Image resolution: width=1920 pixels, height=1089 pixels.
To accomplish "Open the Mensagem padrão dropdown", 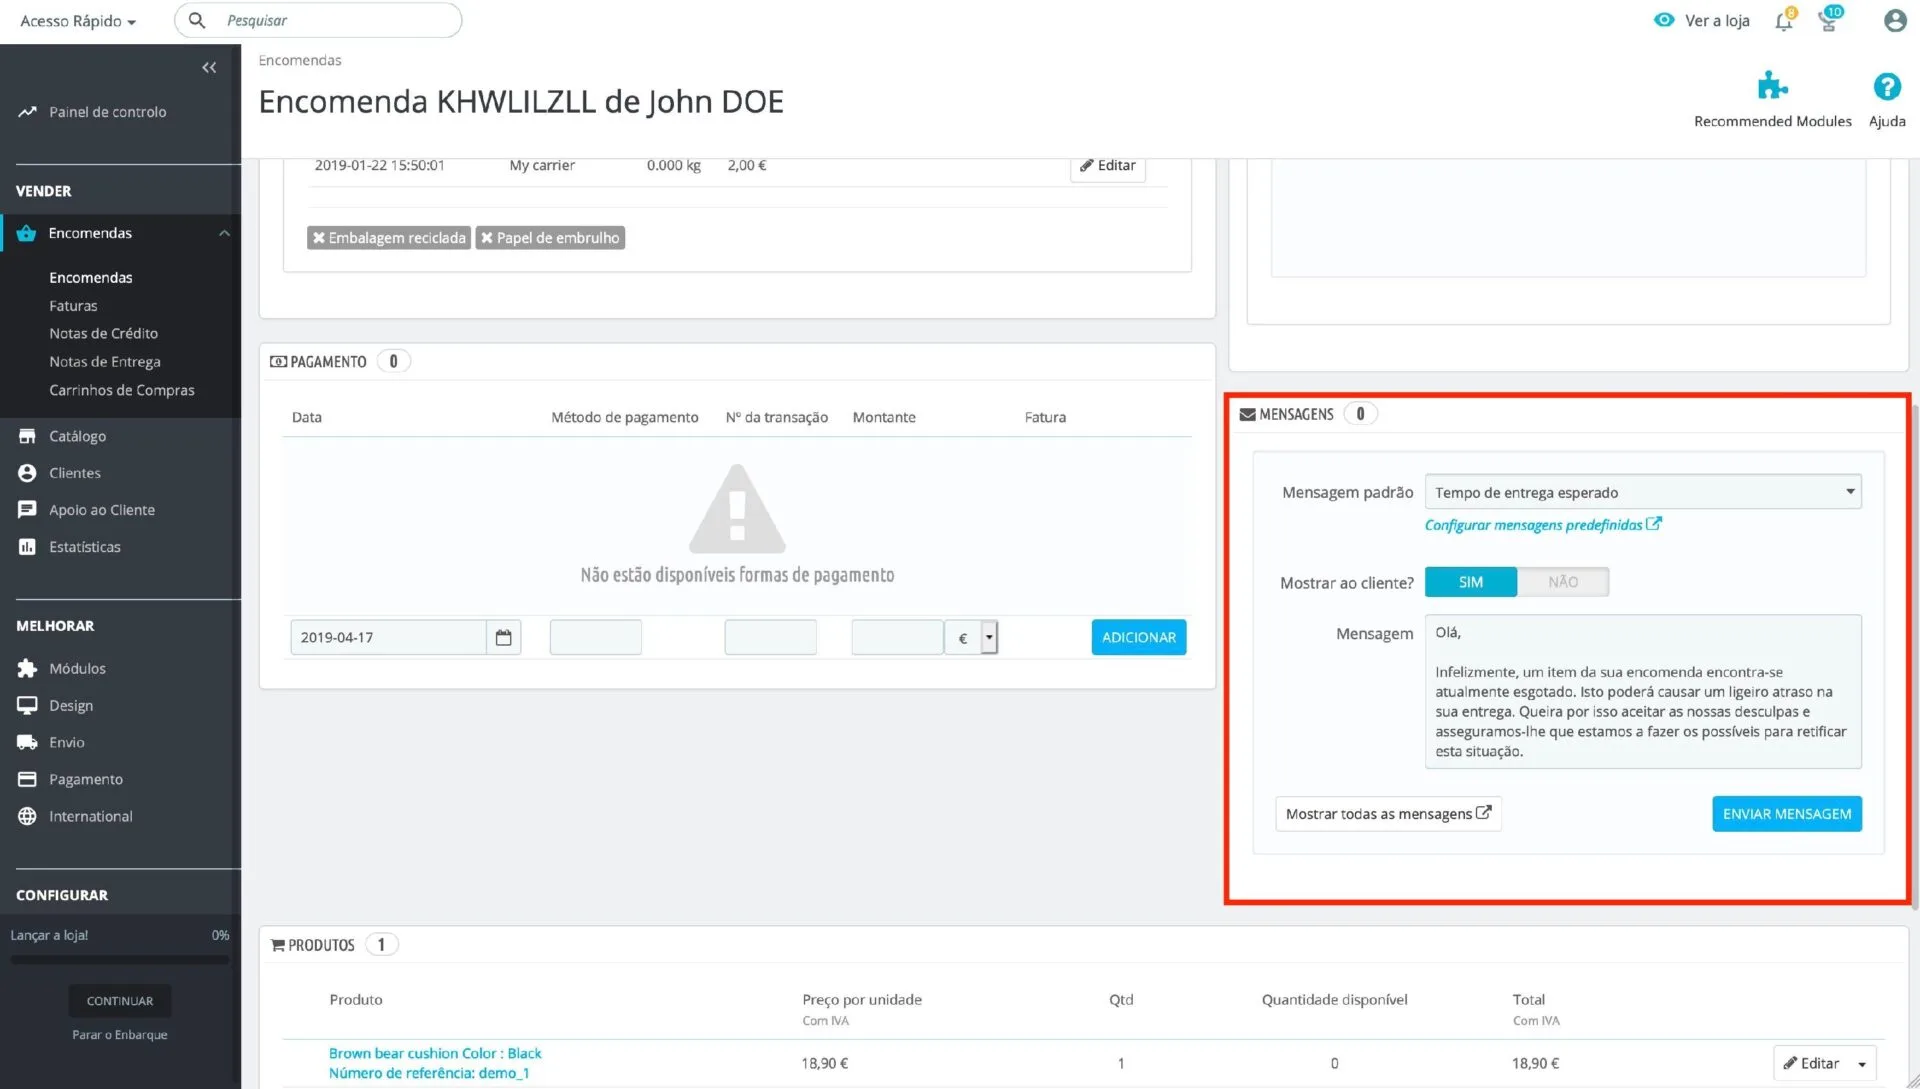I will [x=1642, y=492].
